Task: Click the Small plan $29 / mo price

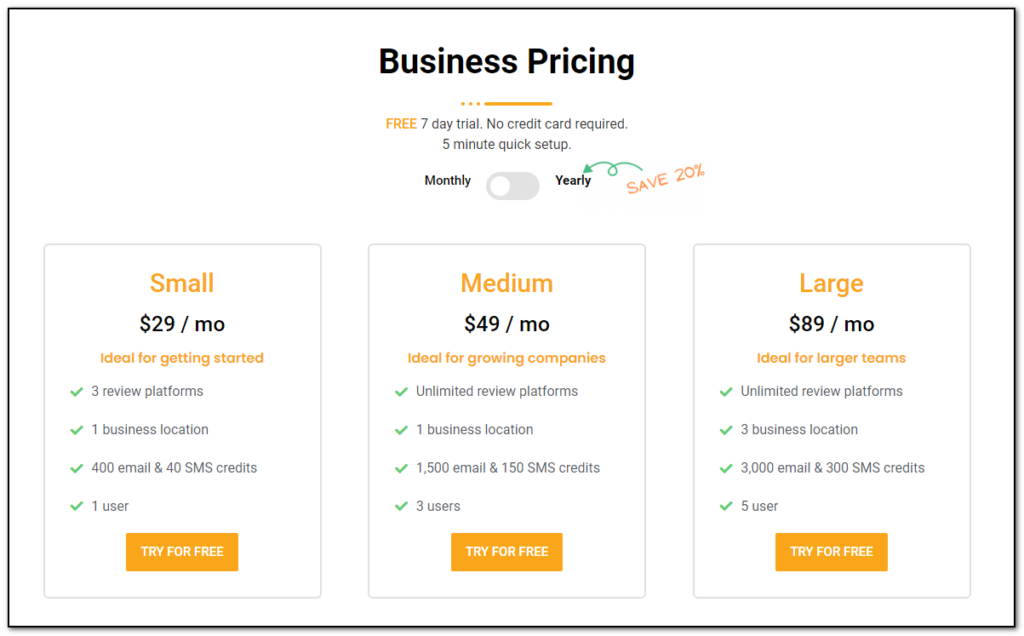Action: click(x=182, y=324)
